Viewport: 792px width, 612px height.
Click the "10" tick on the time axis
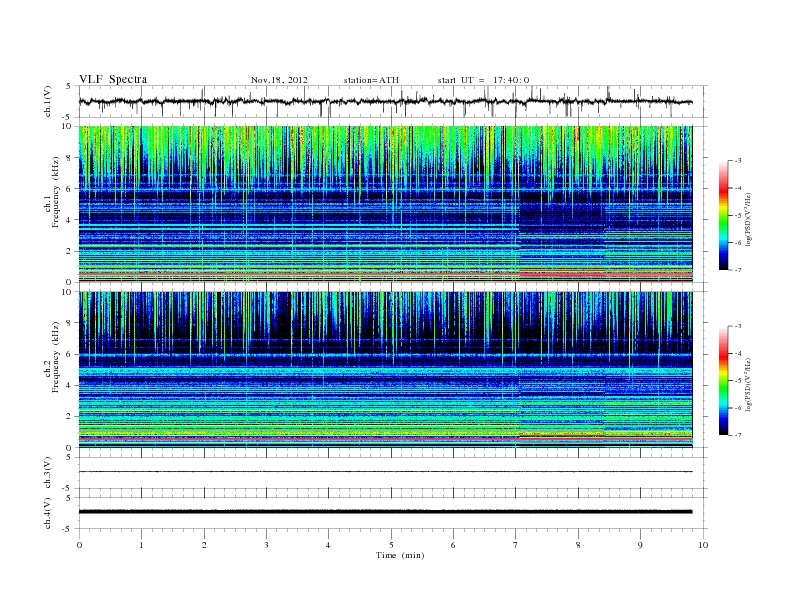tap(703, 545)
